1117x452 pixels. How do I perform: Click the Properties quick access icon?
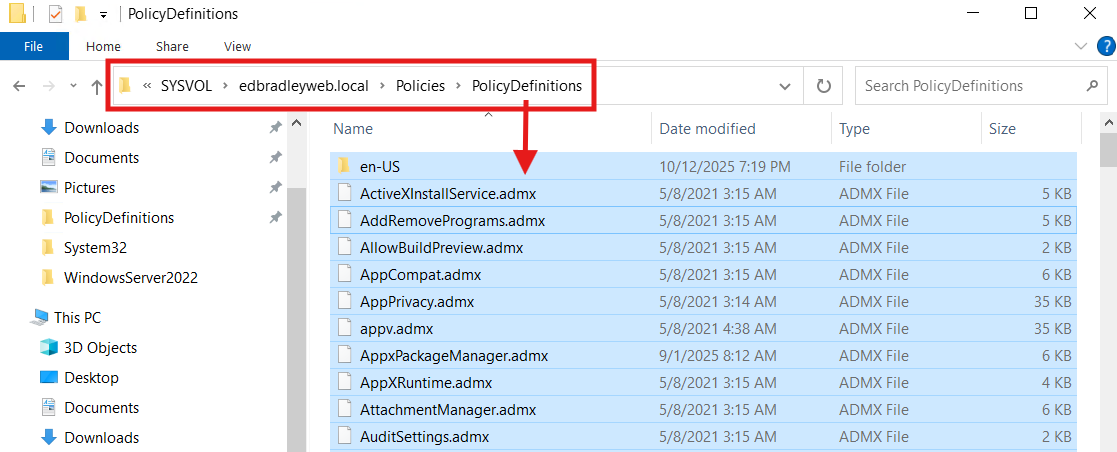tap(55, 14)
